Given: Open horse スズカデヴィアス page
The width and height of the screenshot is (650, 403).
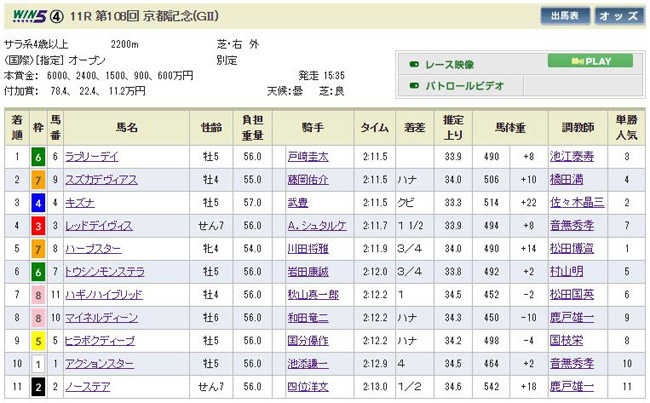Looking at the screenshot, I should click(126, 179).
